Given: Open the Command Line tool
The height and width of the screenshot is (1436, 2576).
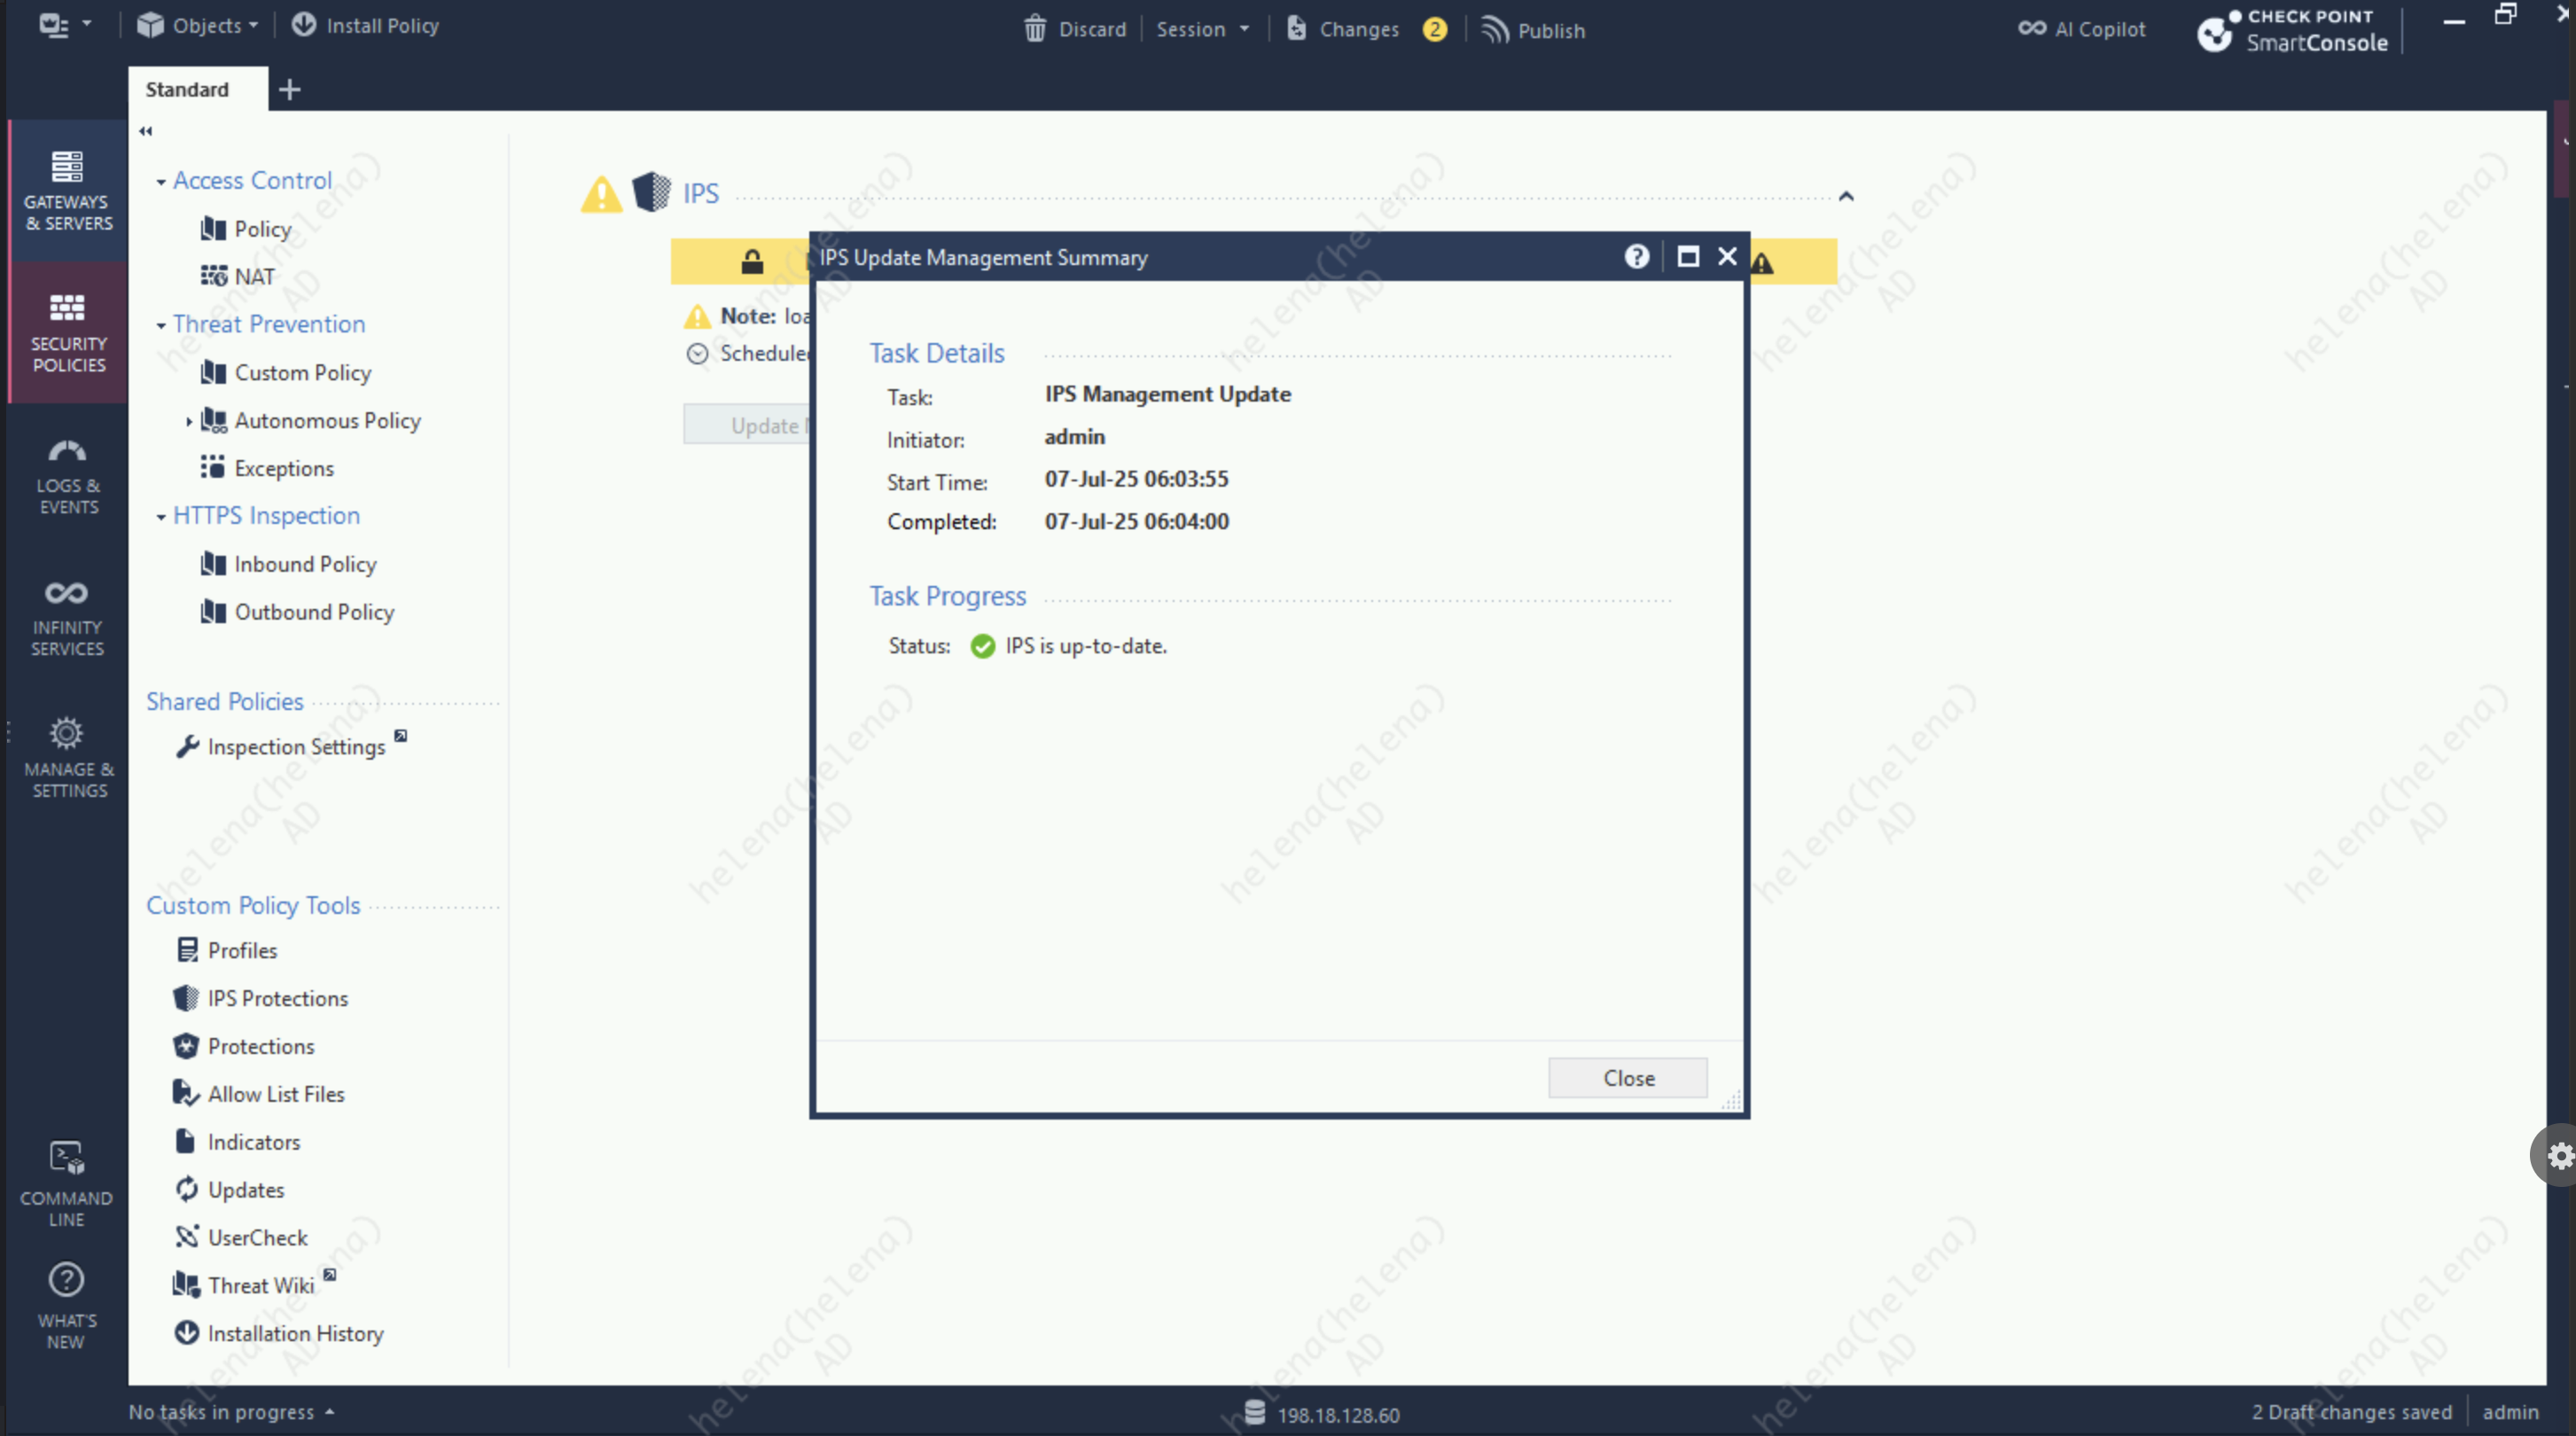Looking at the screenshot, I should point(67,1185).
